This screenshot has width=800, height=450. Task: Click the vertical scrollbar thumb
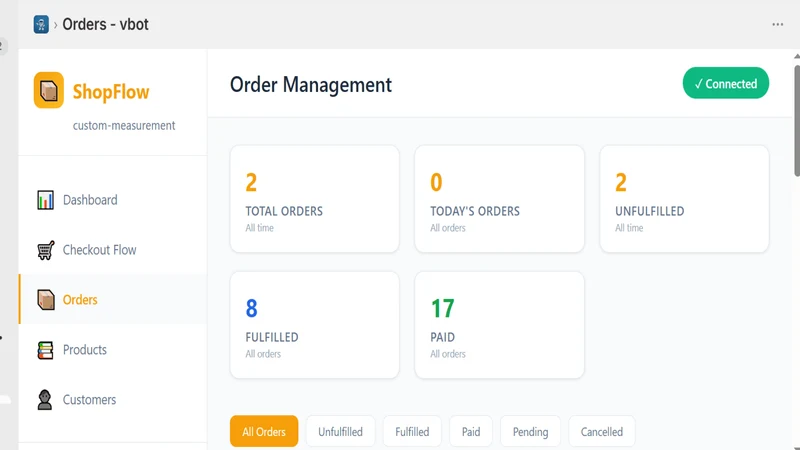point(797,121)
